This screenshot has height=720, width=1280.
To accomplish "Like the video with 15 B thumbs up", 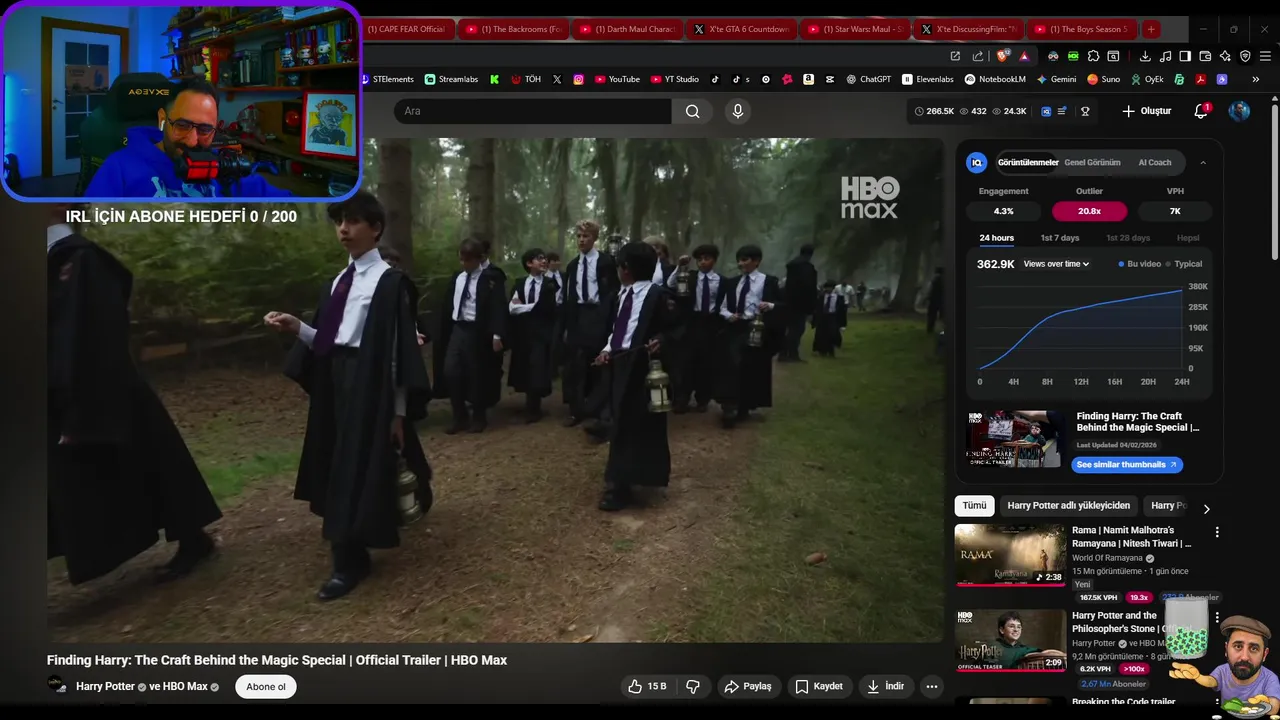I will [646, 686].
